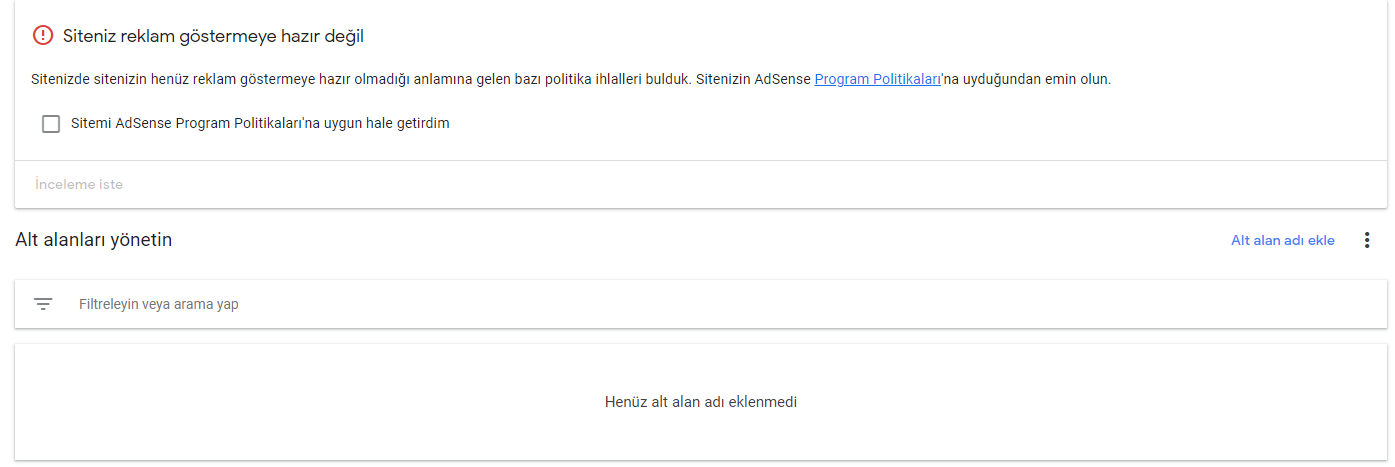Click the gray gap below the filter bar
This screenshot has width=1395, height=467.
(701, 336)
